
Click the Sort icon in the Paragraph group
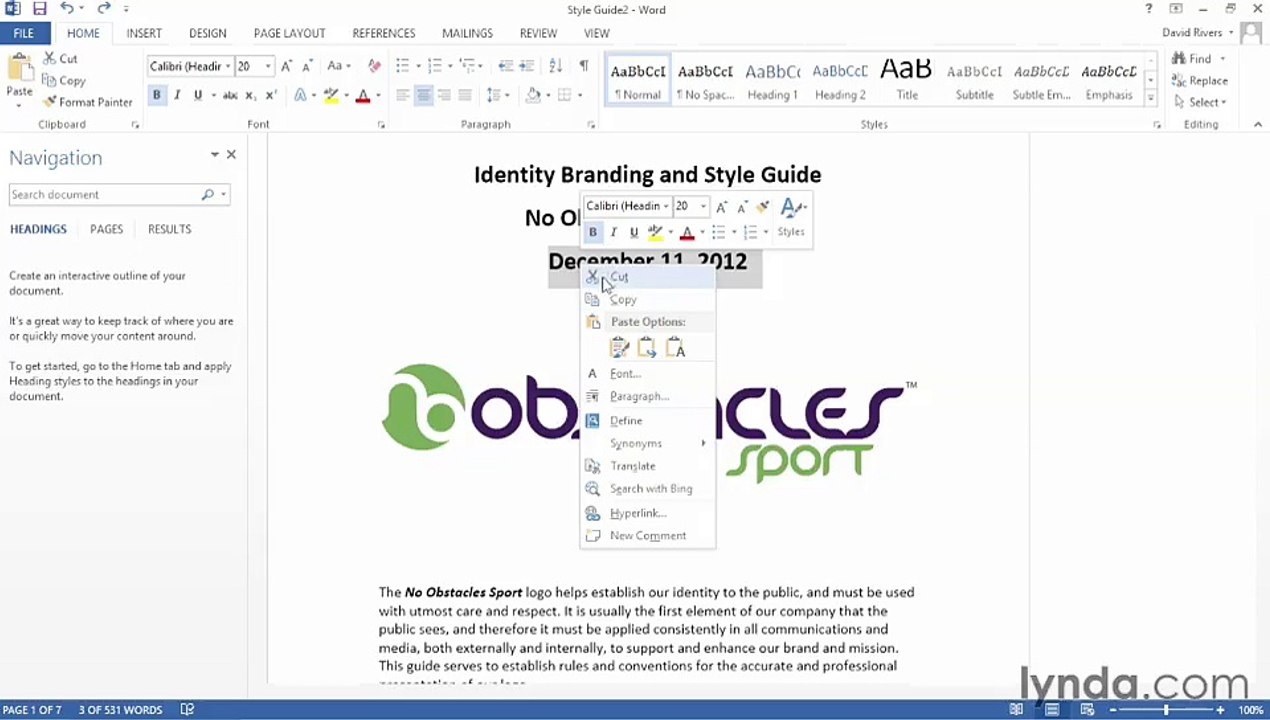pyautogui.click(x=556, y=66)
